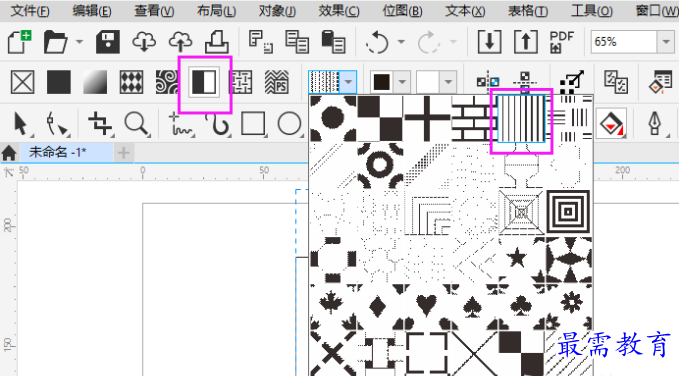Viewport: 679px width, 376px height.
Task: Open the 文件 menu
Action: tap(30, 10)
